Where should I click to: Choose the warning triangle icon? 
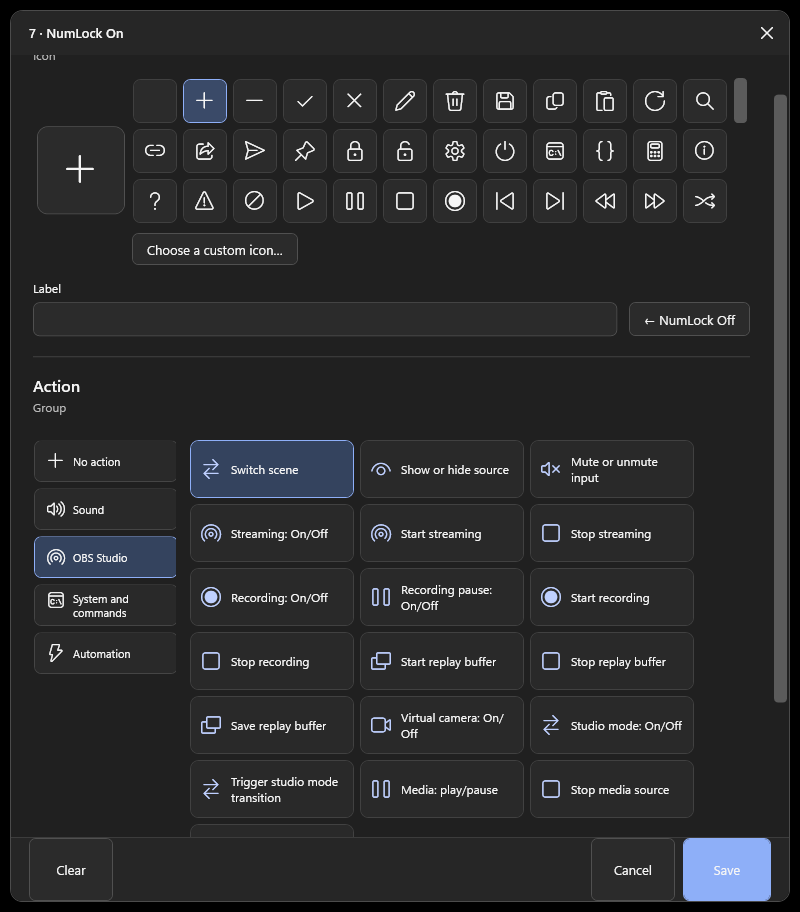pos(205,201)
